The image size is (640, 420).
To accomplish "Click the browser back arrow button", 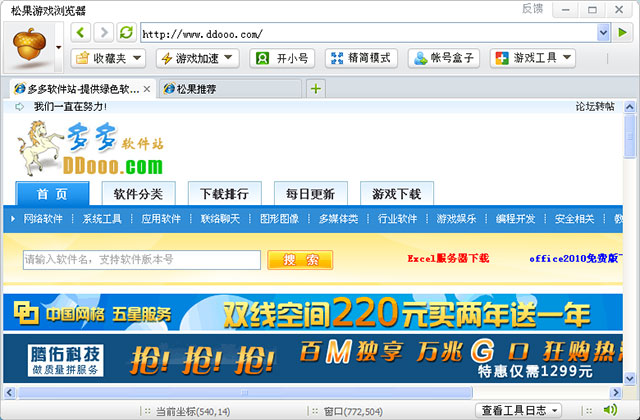I will pyautogui.click(x=80, y=33).
